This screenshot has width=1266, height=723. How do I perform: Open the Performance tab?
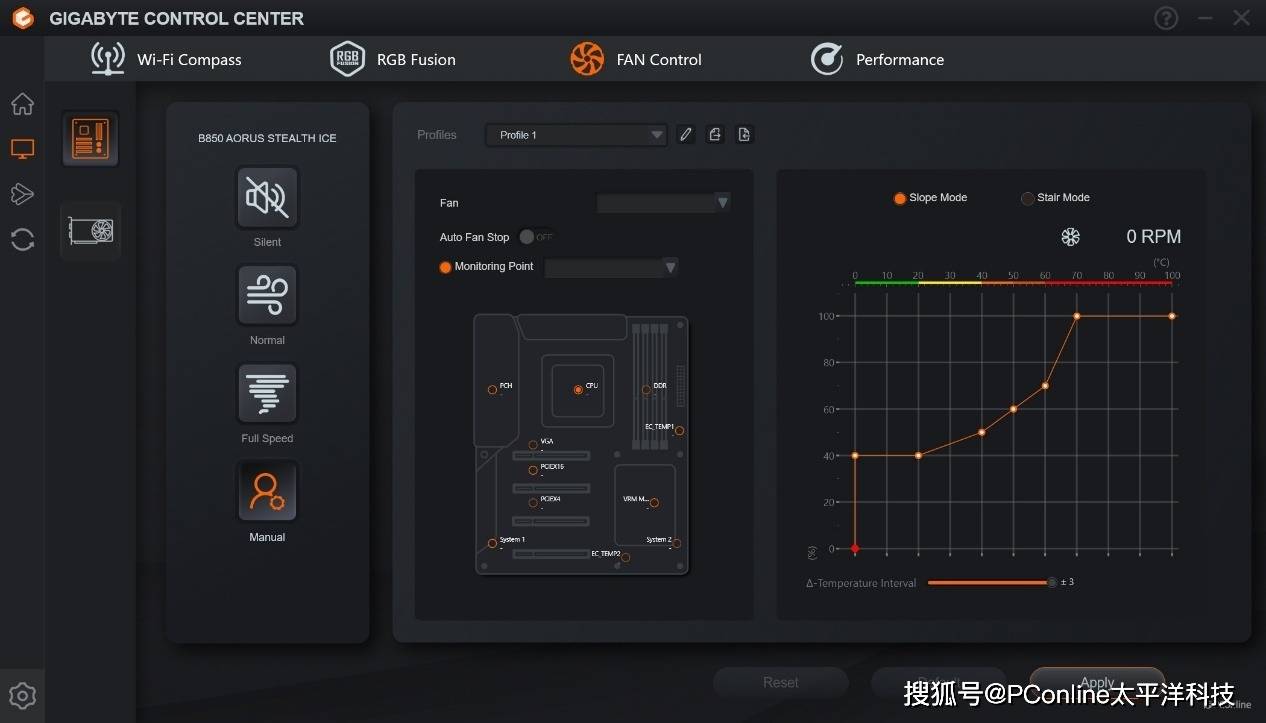point(877,60)
